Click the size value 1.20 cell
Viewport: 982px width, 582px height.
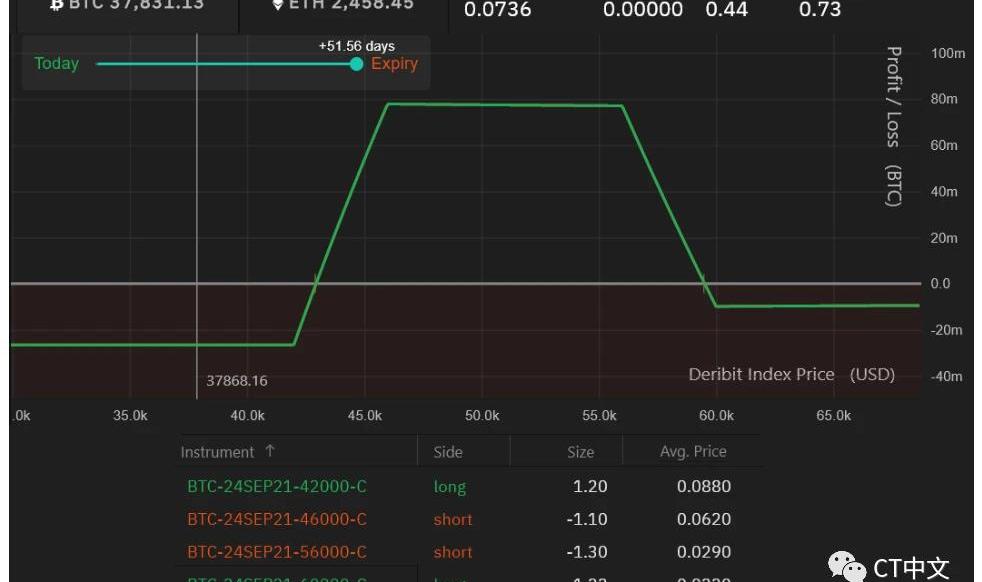[x=590, y=487]
